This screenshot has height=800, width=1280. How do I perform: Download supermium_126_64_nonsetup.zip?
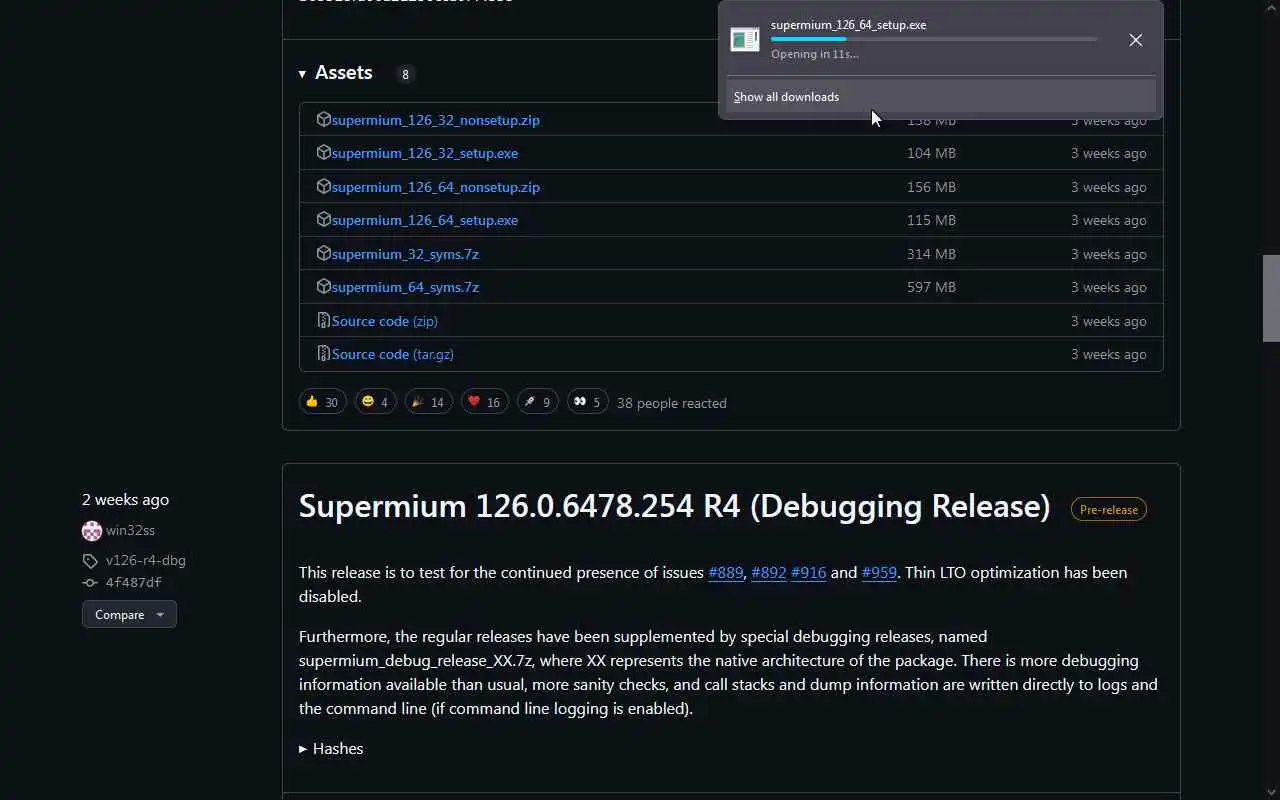436,187
